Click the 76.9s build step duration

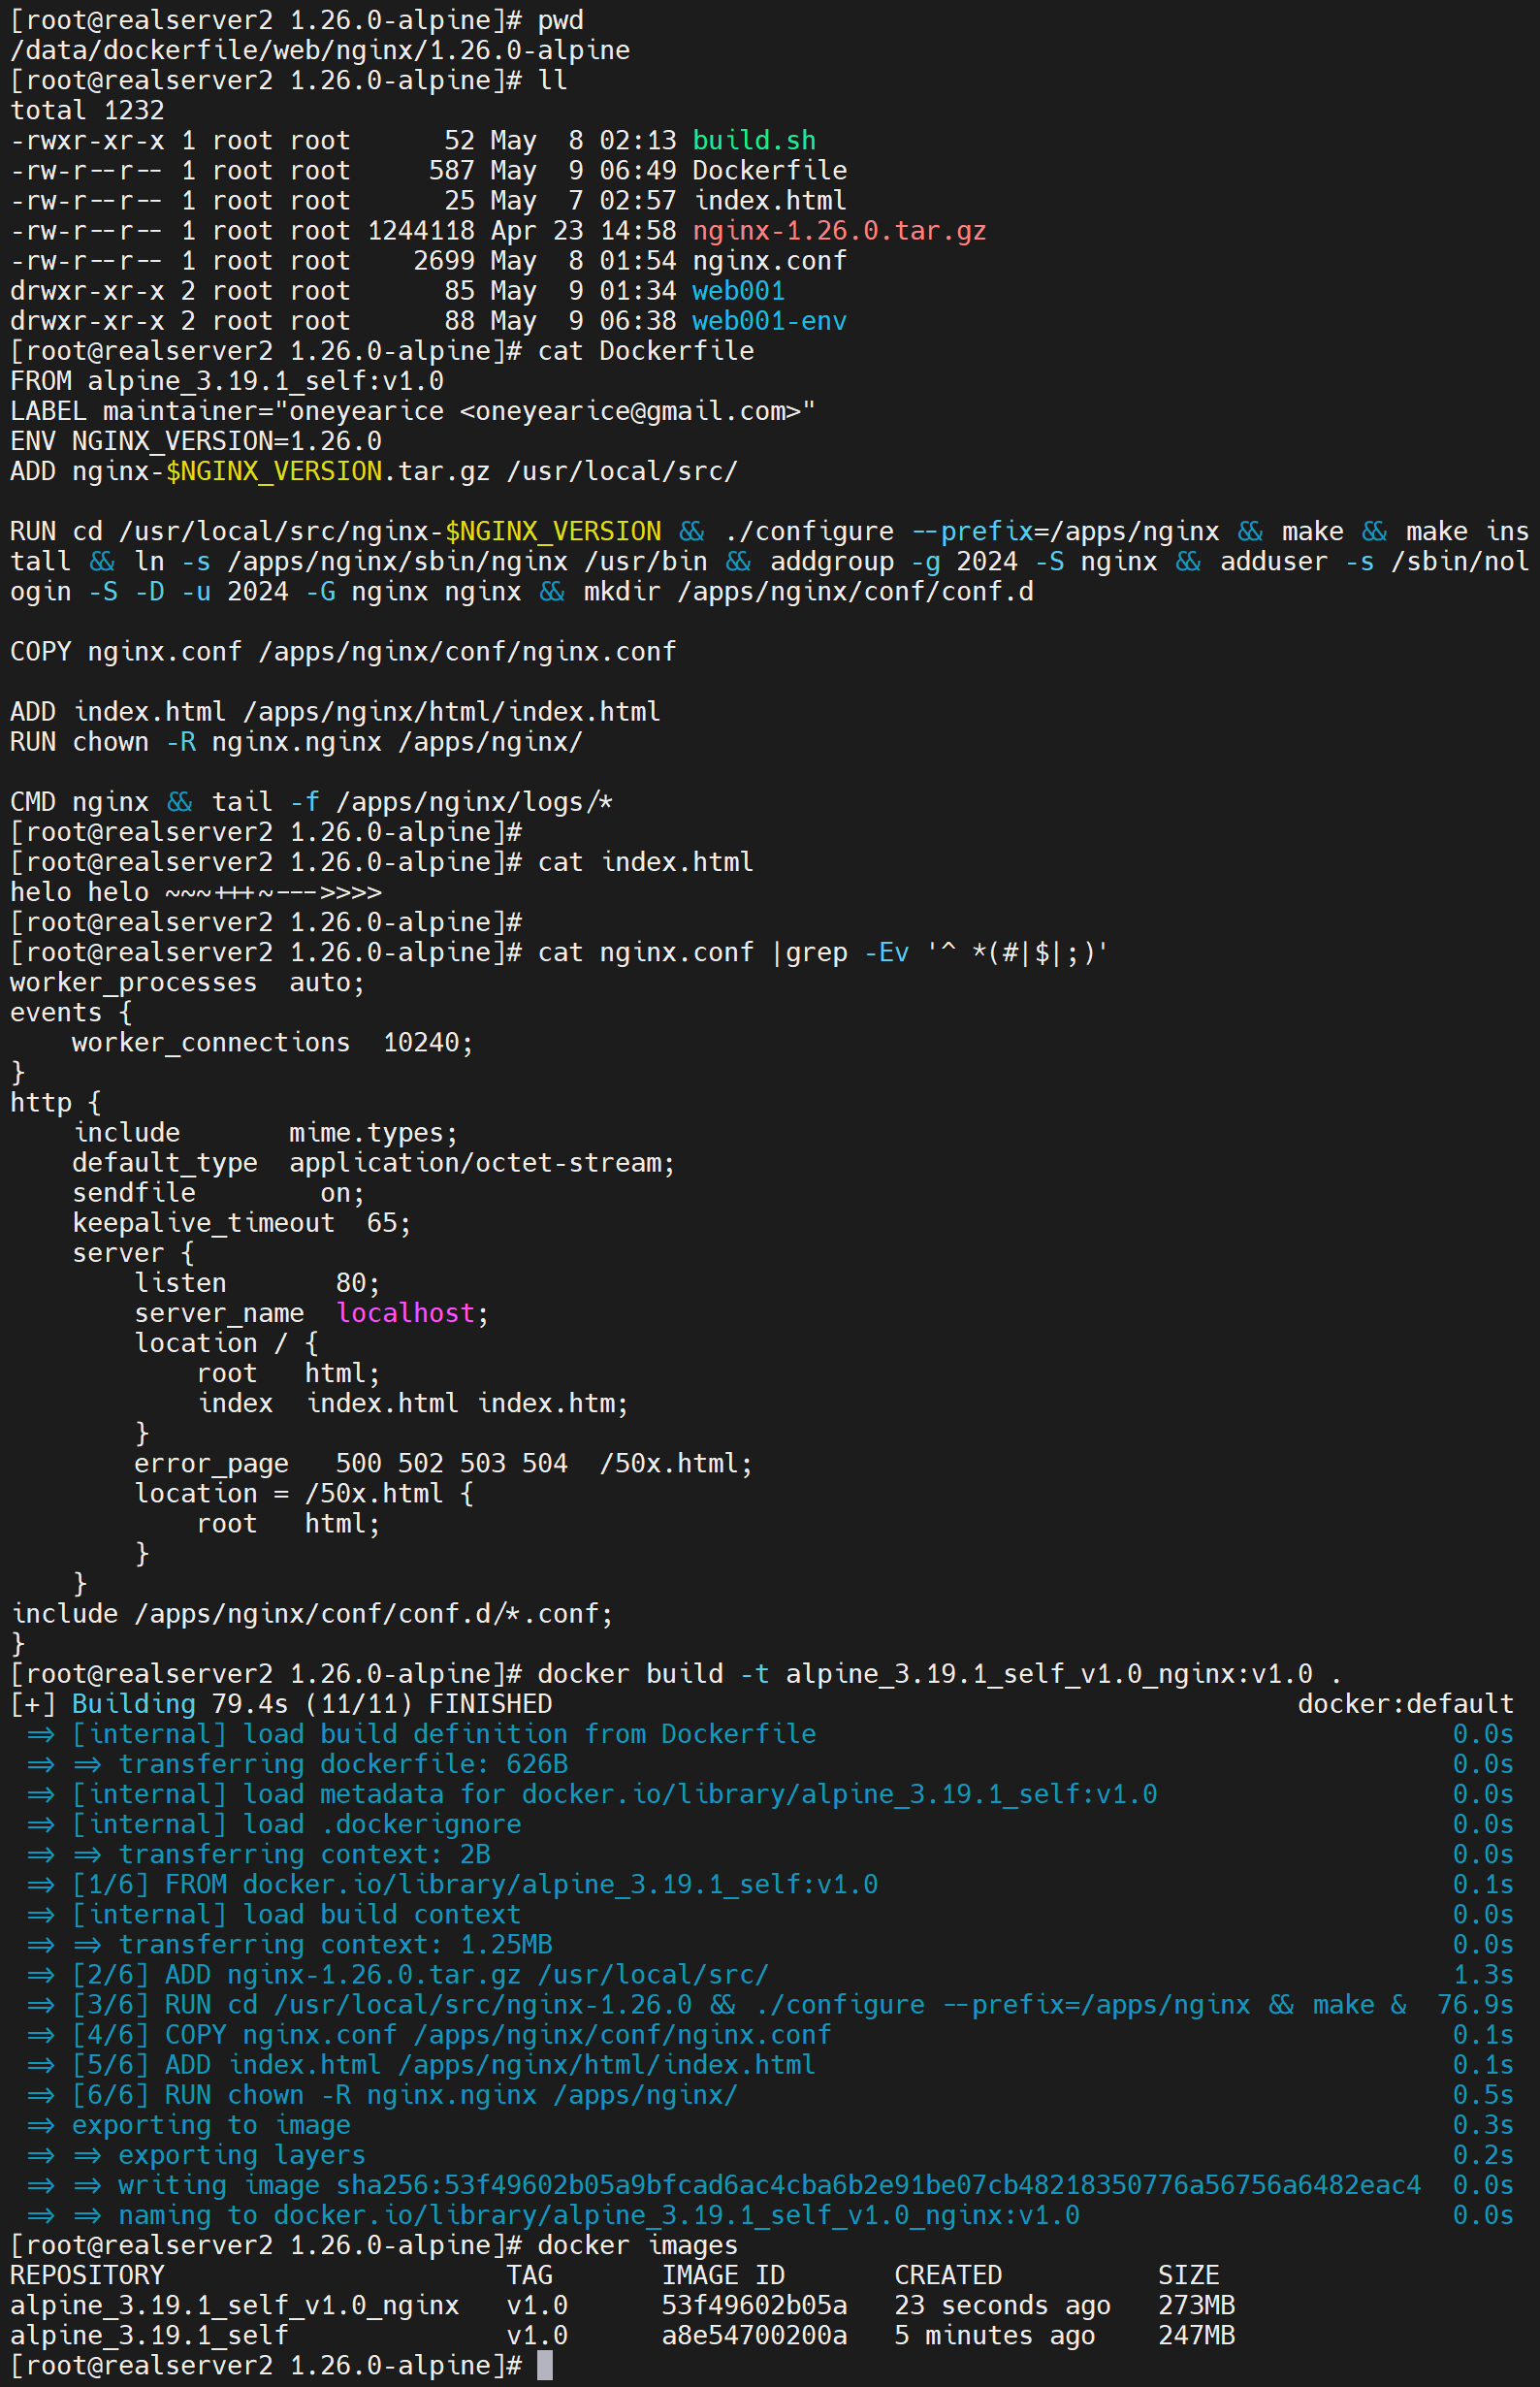pyautogui.click(x=1474, y=2005)
